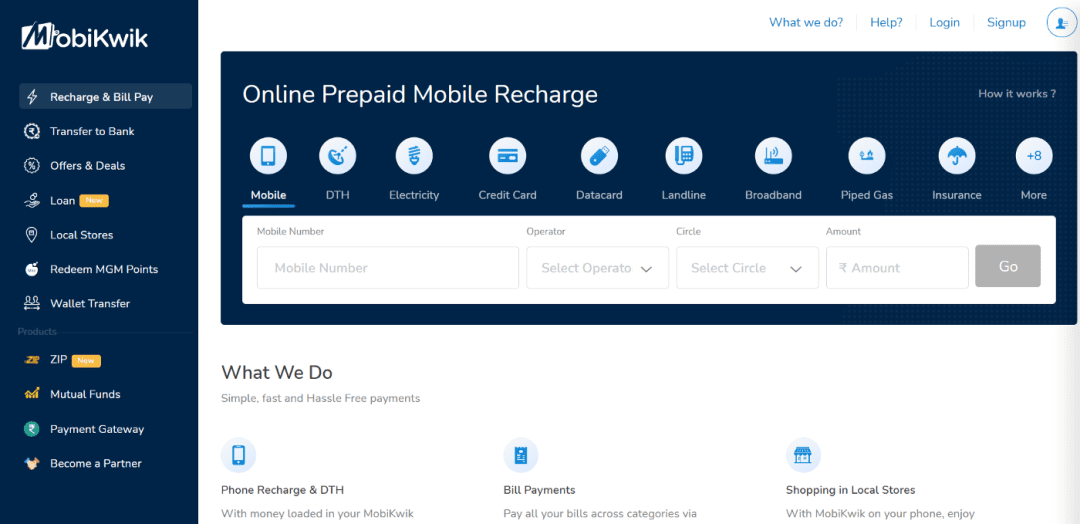This screenshot has width=1080, height=524.
Task: Open the Insurance umbrella icon
Action: (957, 156)
